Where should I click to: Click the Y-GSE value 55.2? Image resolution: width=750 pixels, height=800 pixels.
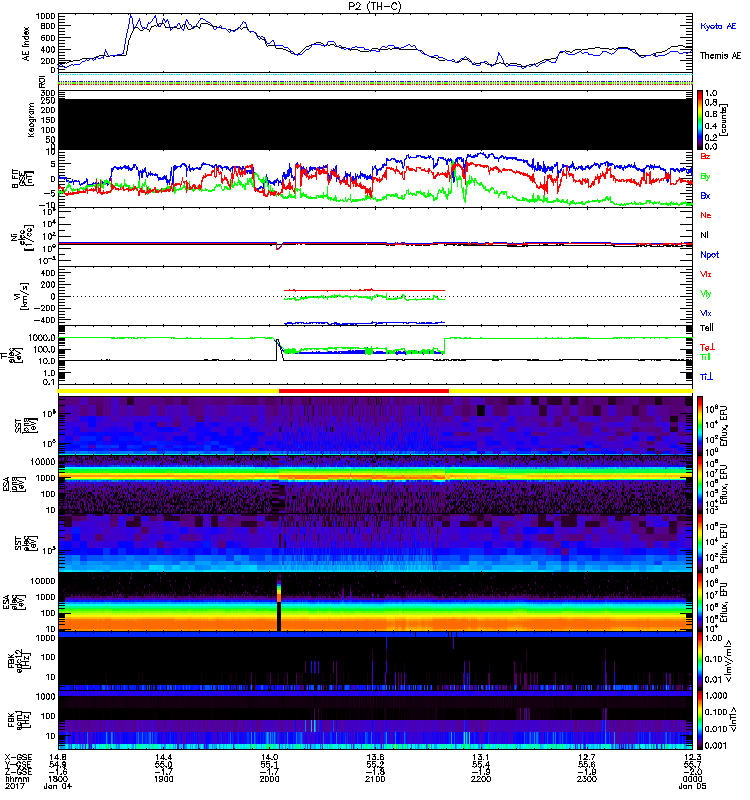(375, 765)
